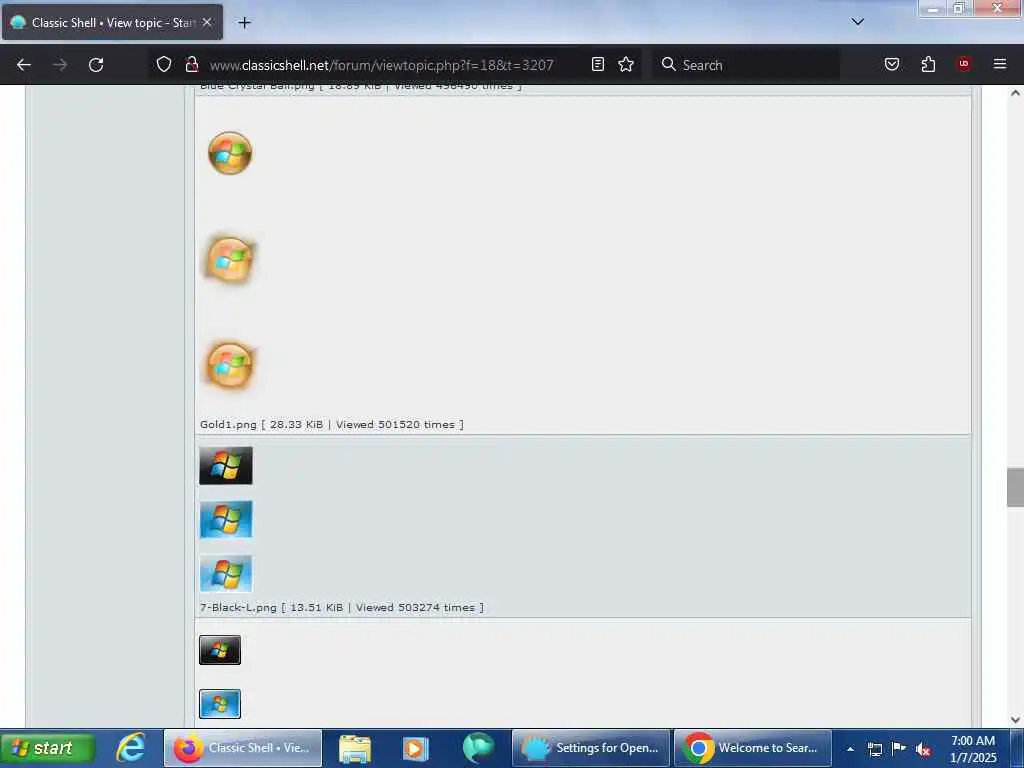The height and width of the screenshot is (768, 1024).
Task: Focus the Search box in toolbar
Action: (746, 65)
